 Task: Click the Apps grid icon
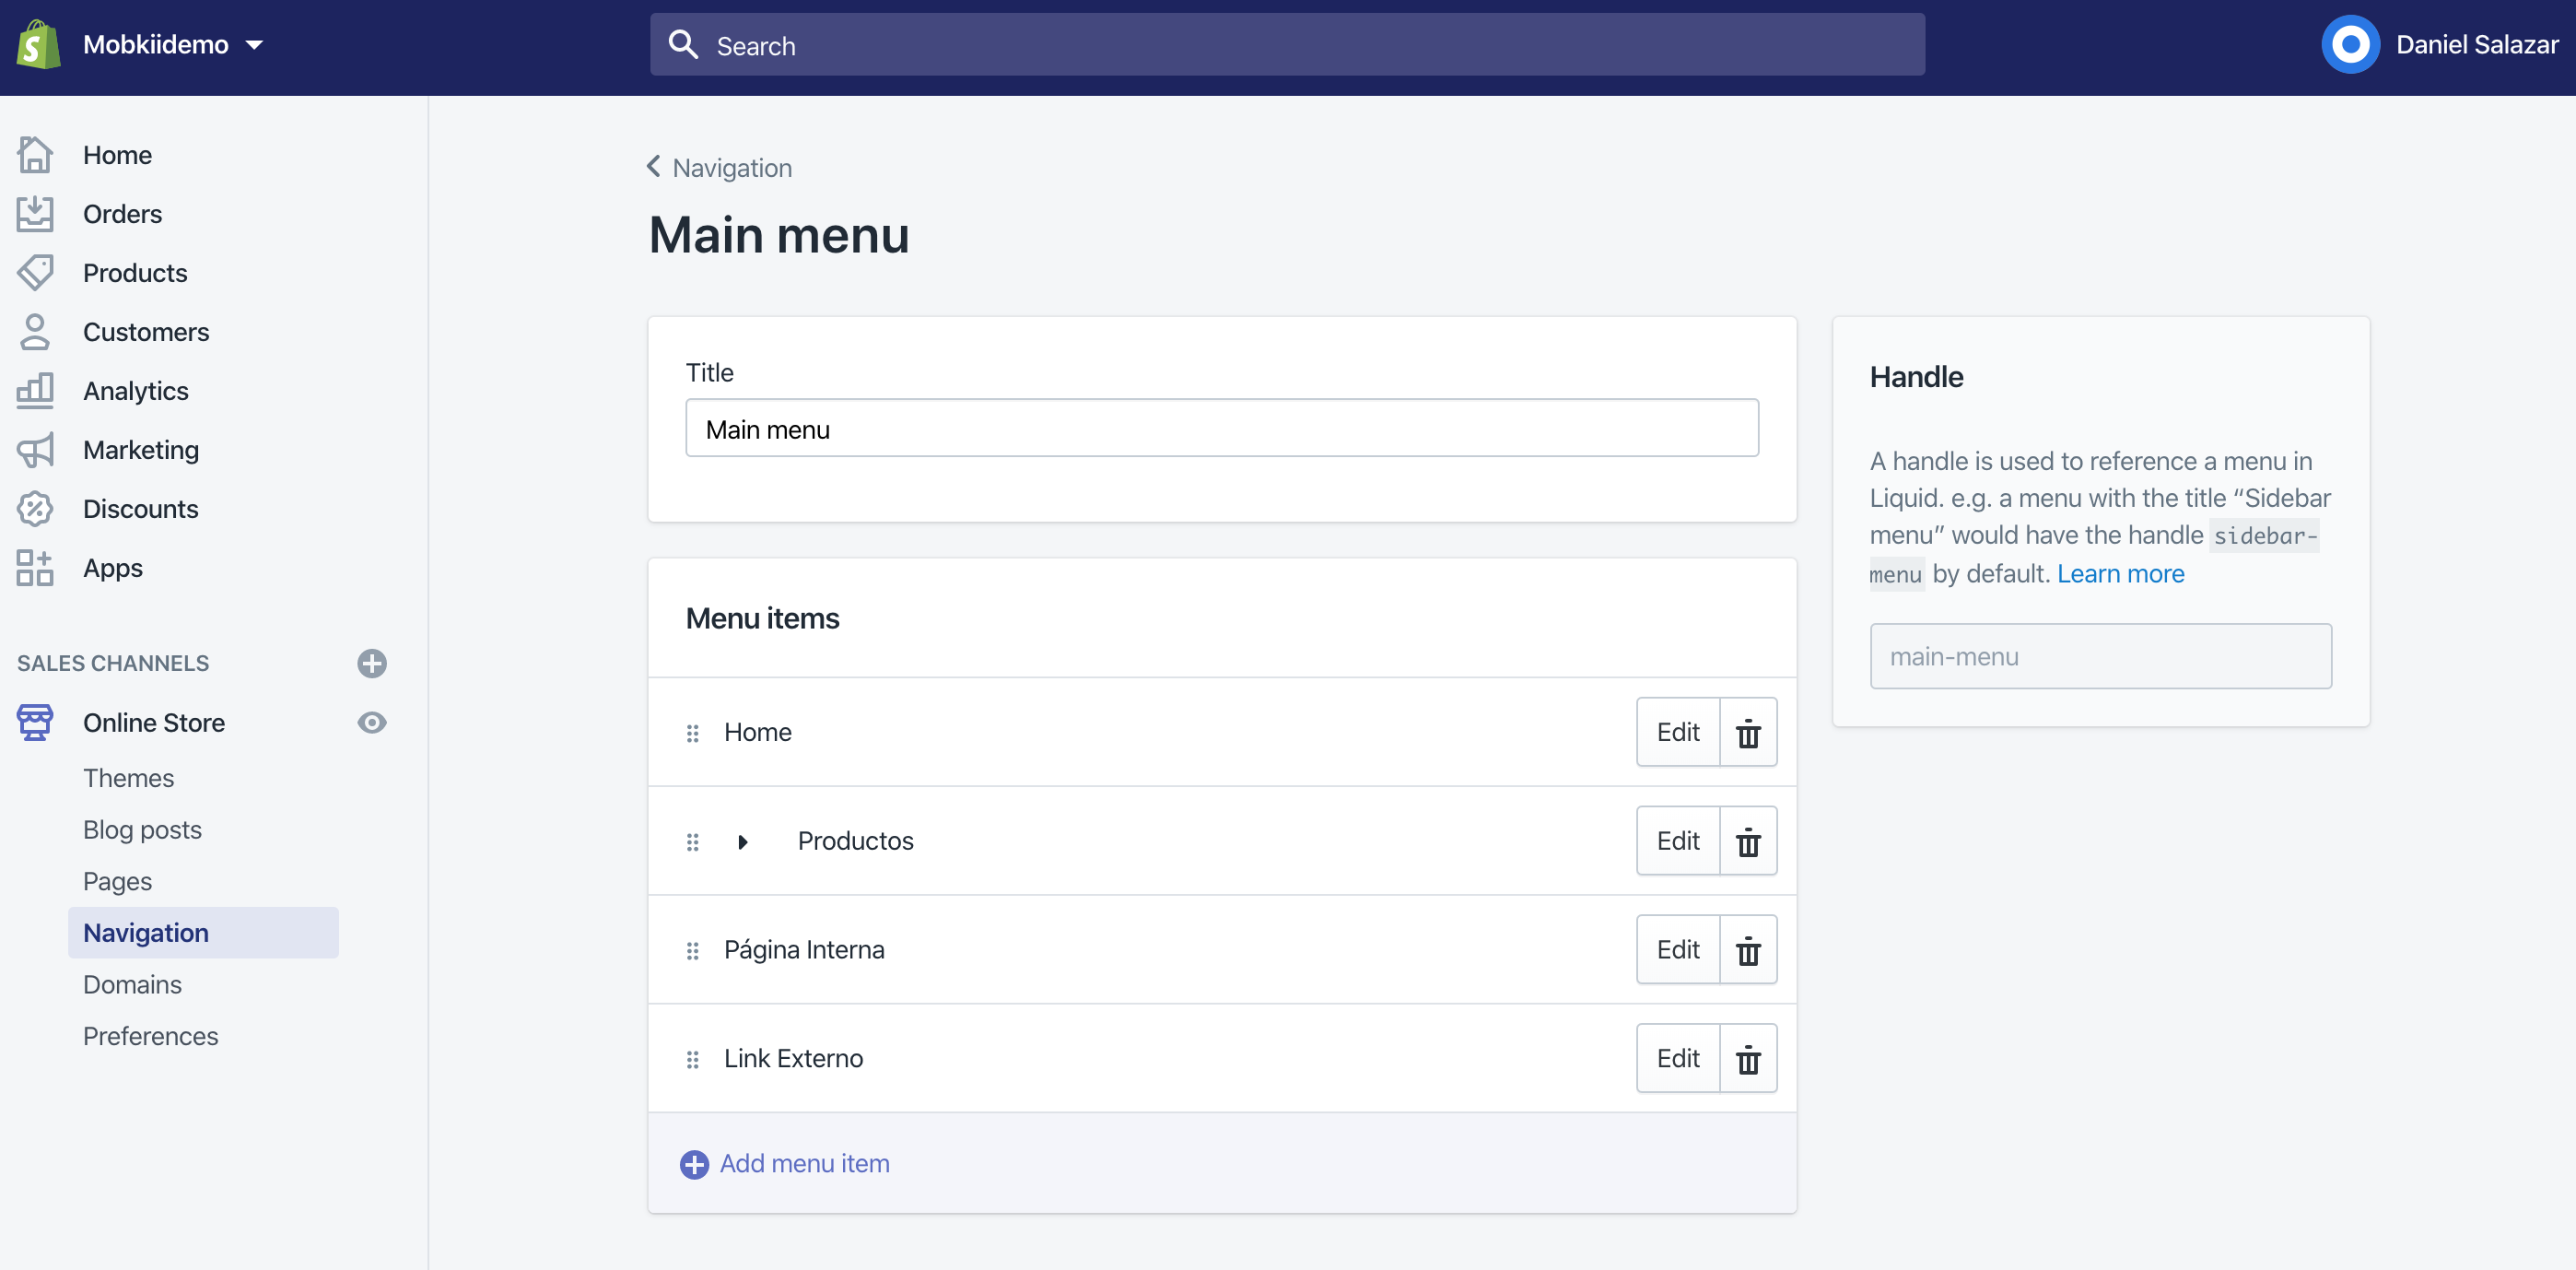coord(35,568)
